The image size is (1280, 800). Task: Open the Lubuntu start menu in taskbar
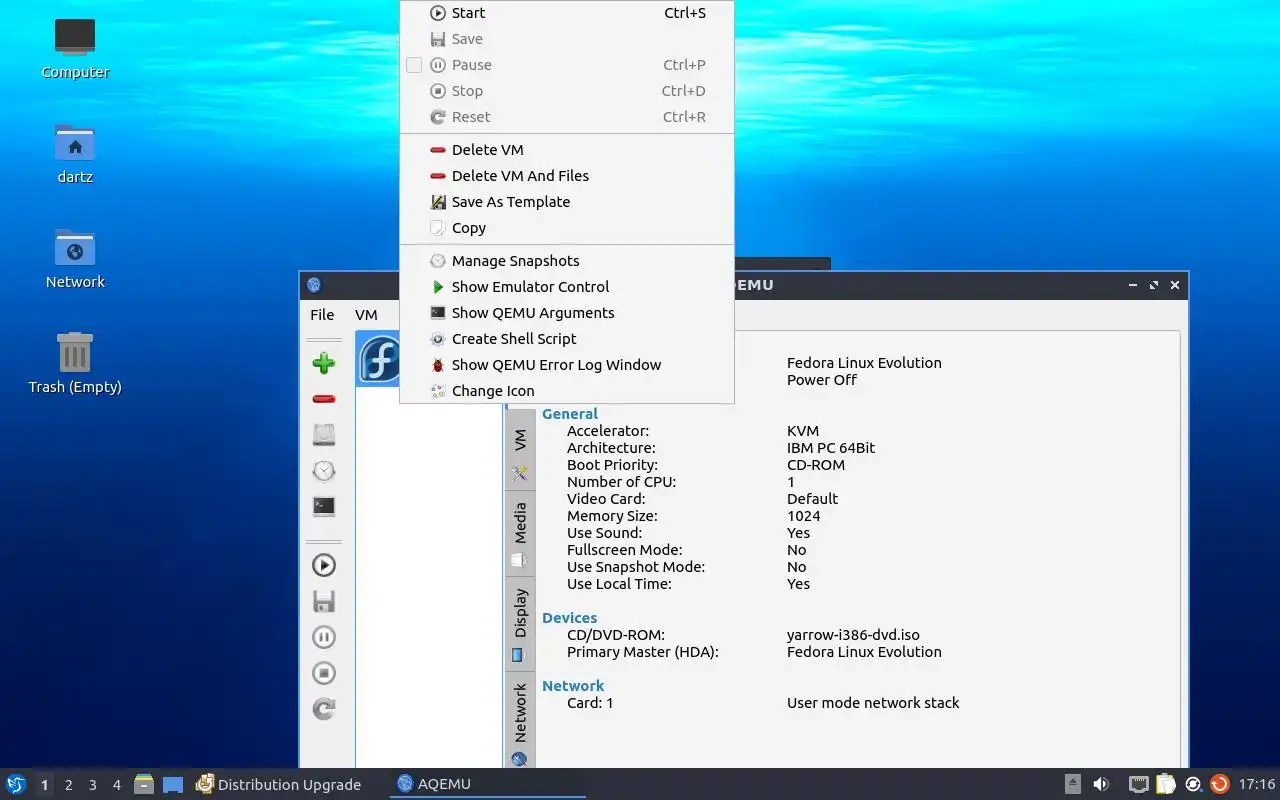coord(16,784)
